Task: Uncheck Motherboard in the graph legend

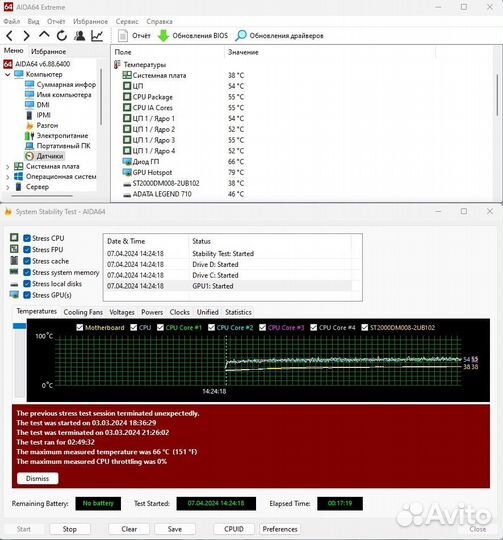Action: click(x=80, y=327)
